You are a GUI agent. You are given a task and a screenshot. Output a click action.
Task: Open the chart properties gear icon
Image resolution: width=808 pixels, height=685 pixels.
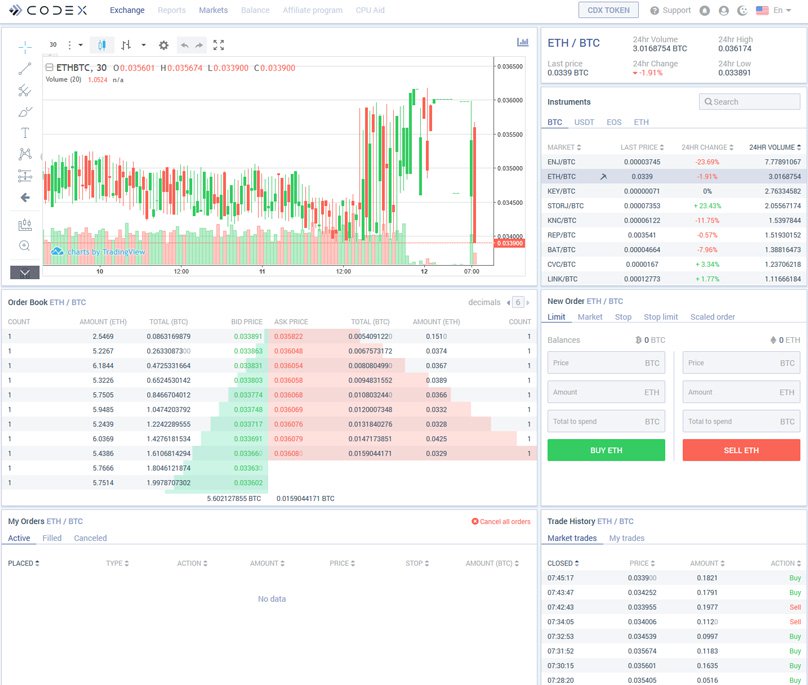tap(163, 45)
